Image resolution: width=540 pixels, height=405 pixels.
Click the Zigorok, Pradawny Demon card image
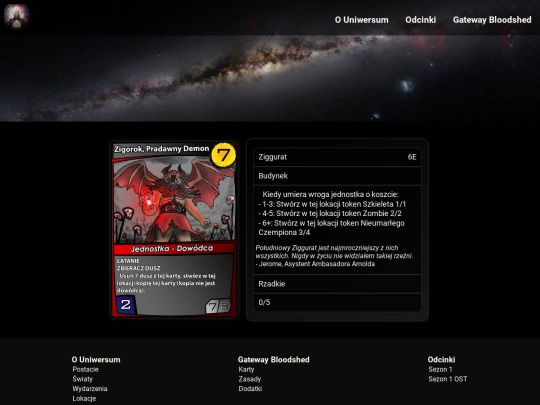pyautogui.click(x=174, y=229)
